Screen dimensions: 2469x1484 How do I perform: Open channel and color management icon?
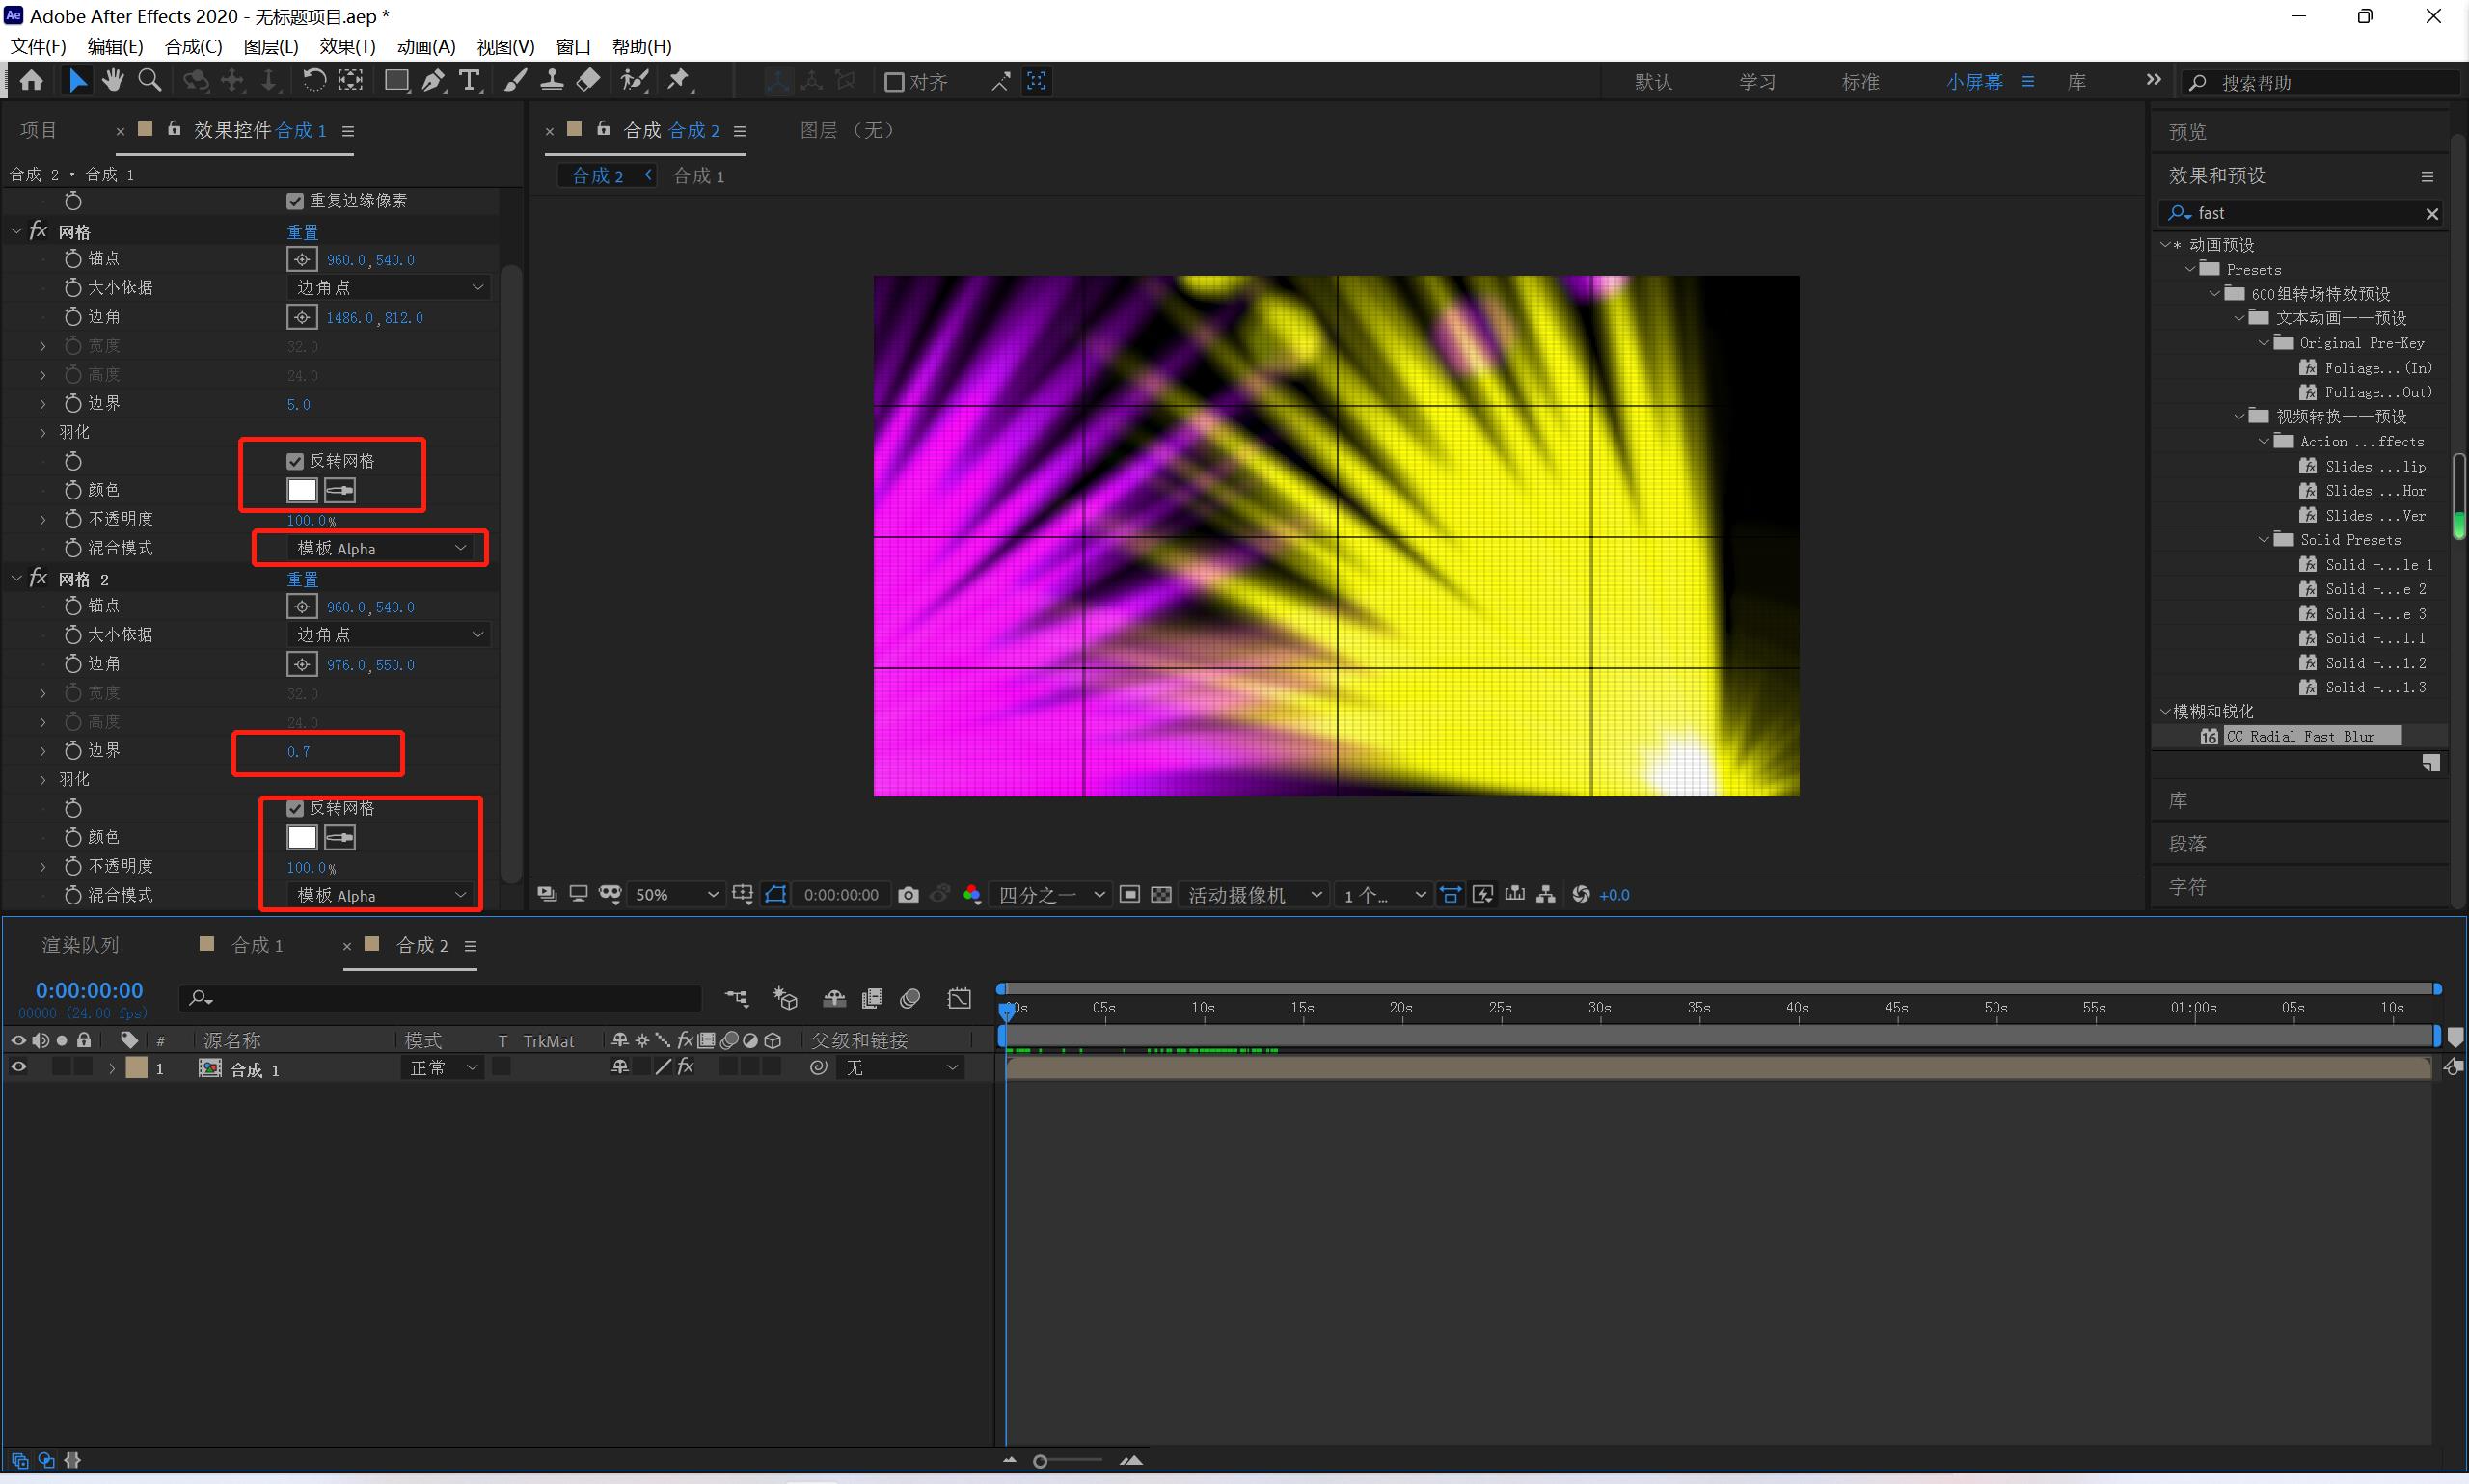pos(971,895)
